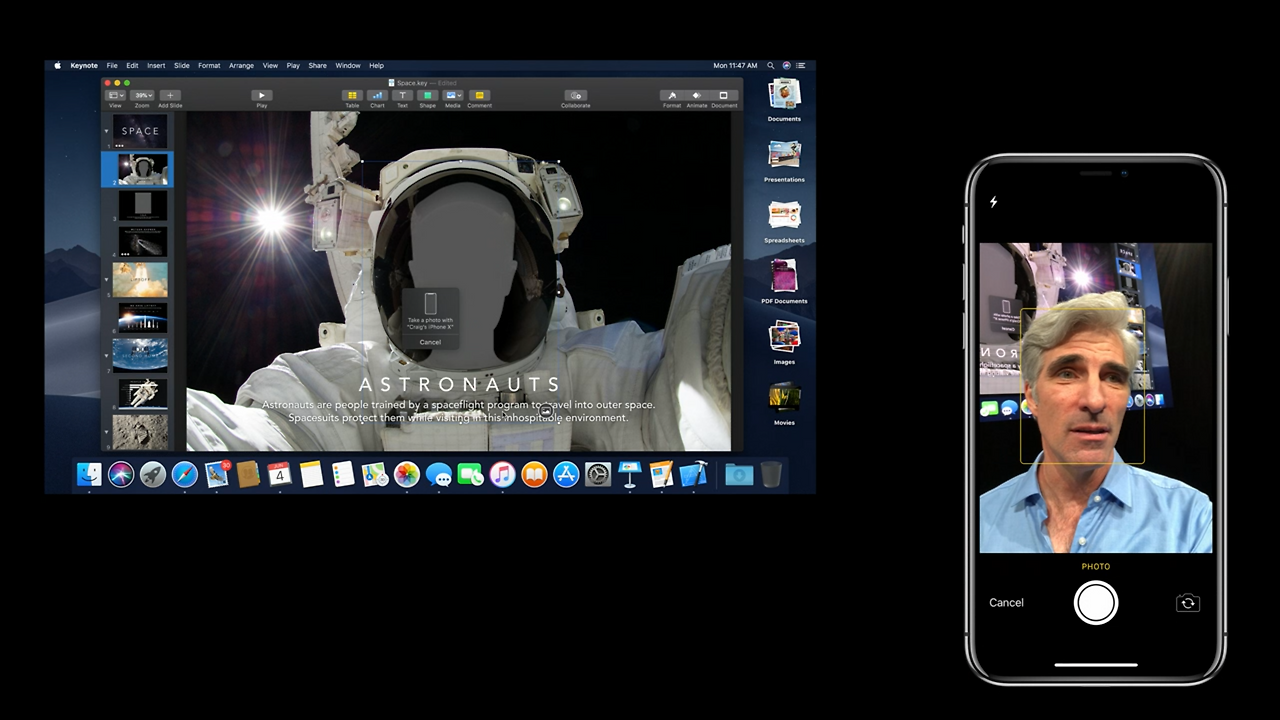Select the Liftoff rocket slide thumbnail

140,280
